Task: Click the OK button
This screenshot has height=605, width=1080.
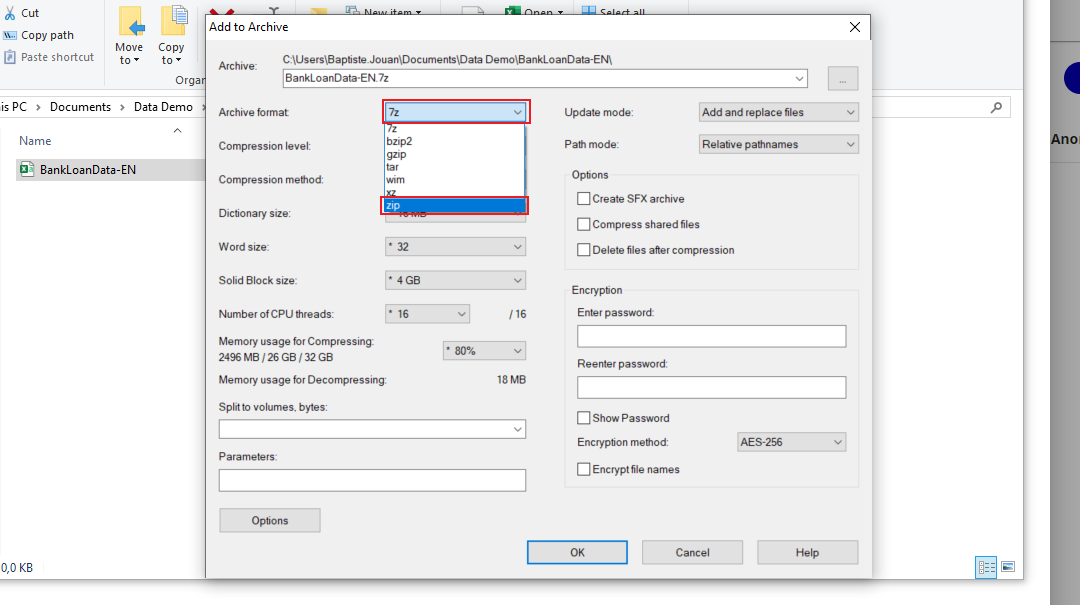Action: pyautogui.click(x=577, y=552)
